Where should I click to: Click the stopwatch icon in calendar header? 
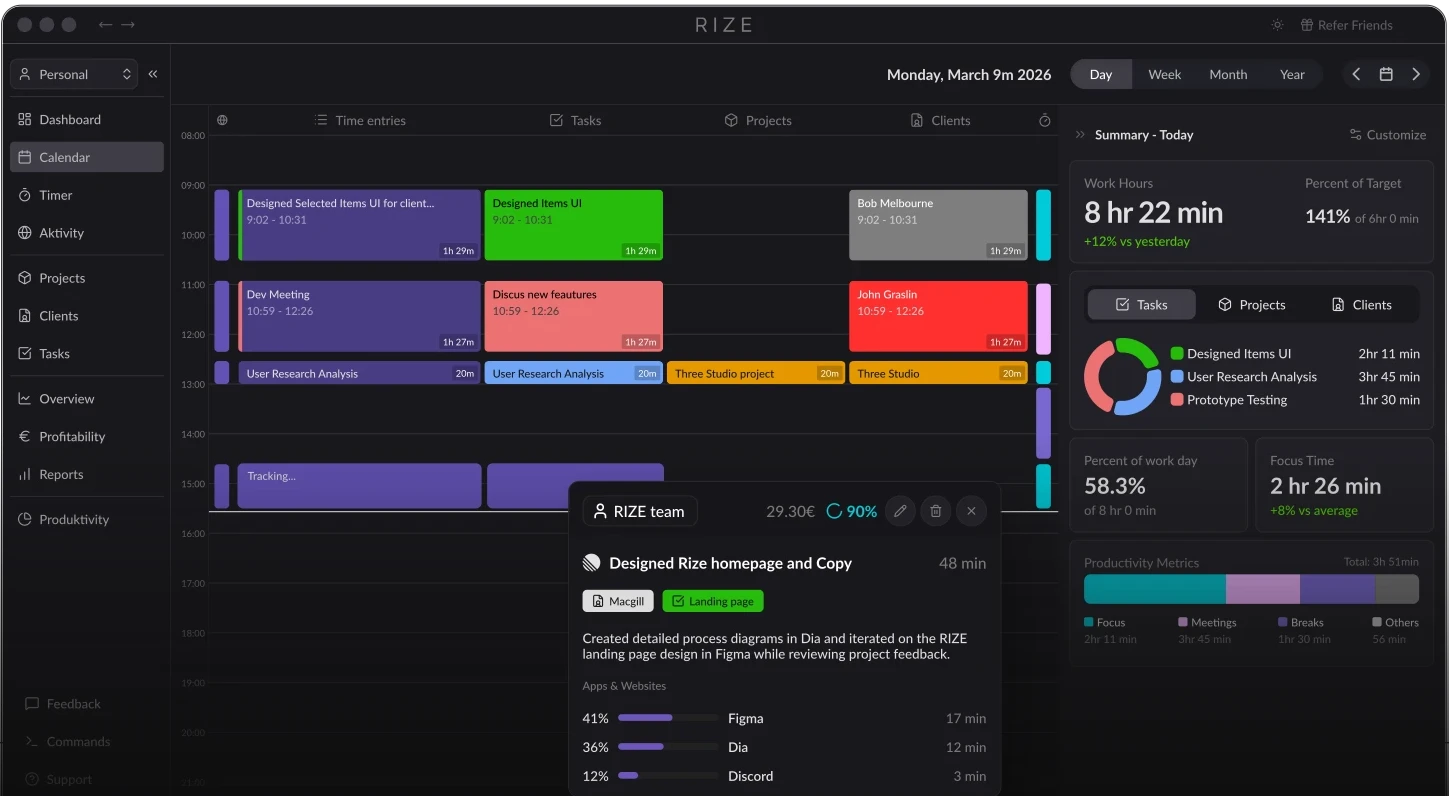point(1044,120)
